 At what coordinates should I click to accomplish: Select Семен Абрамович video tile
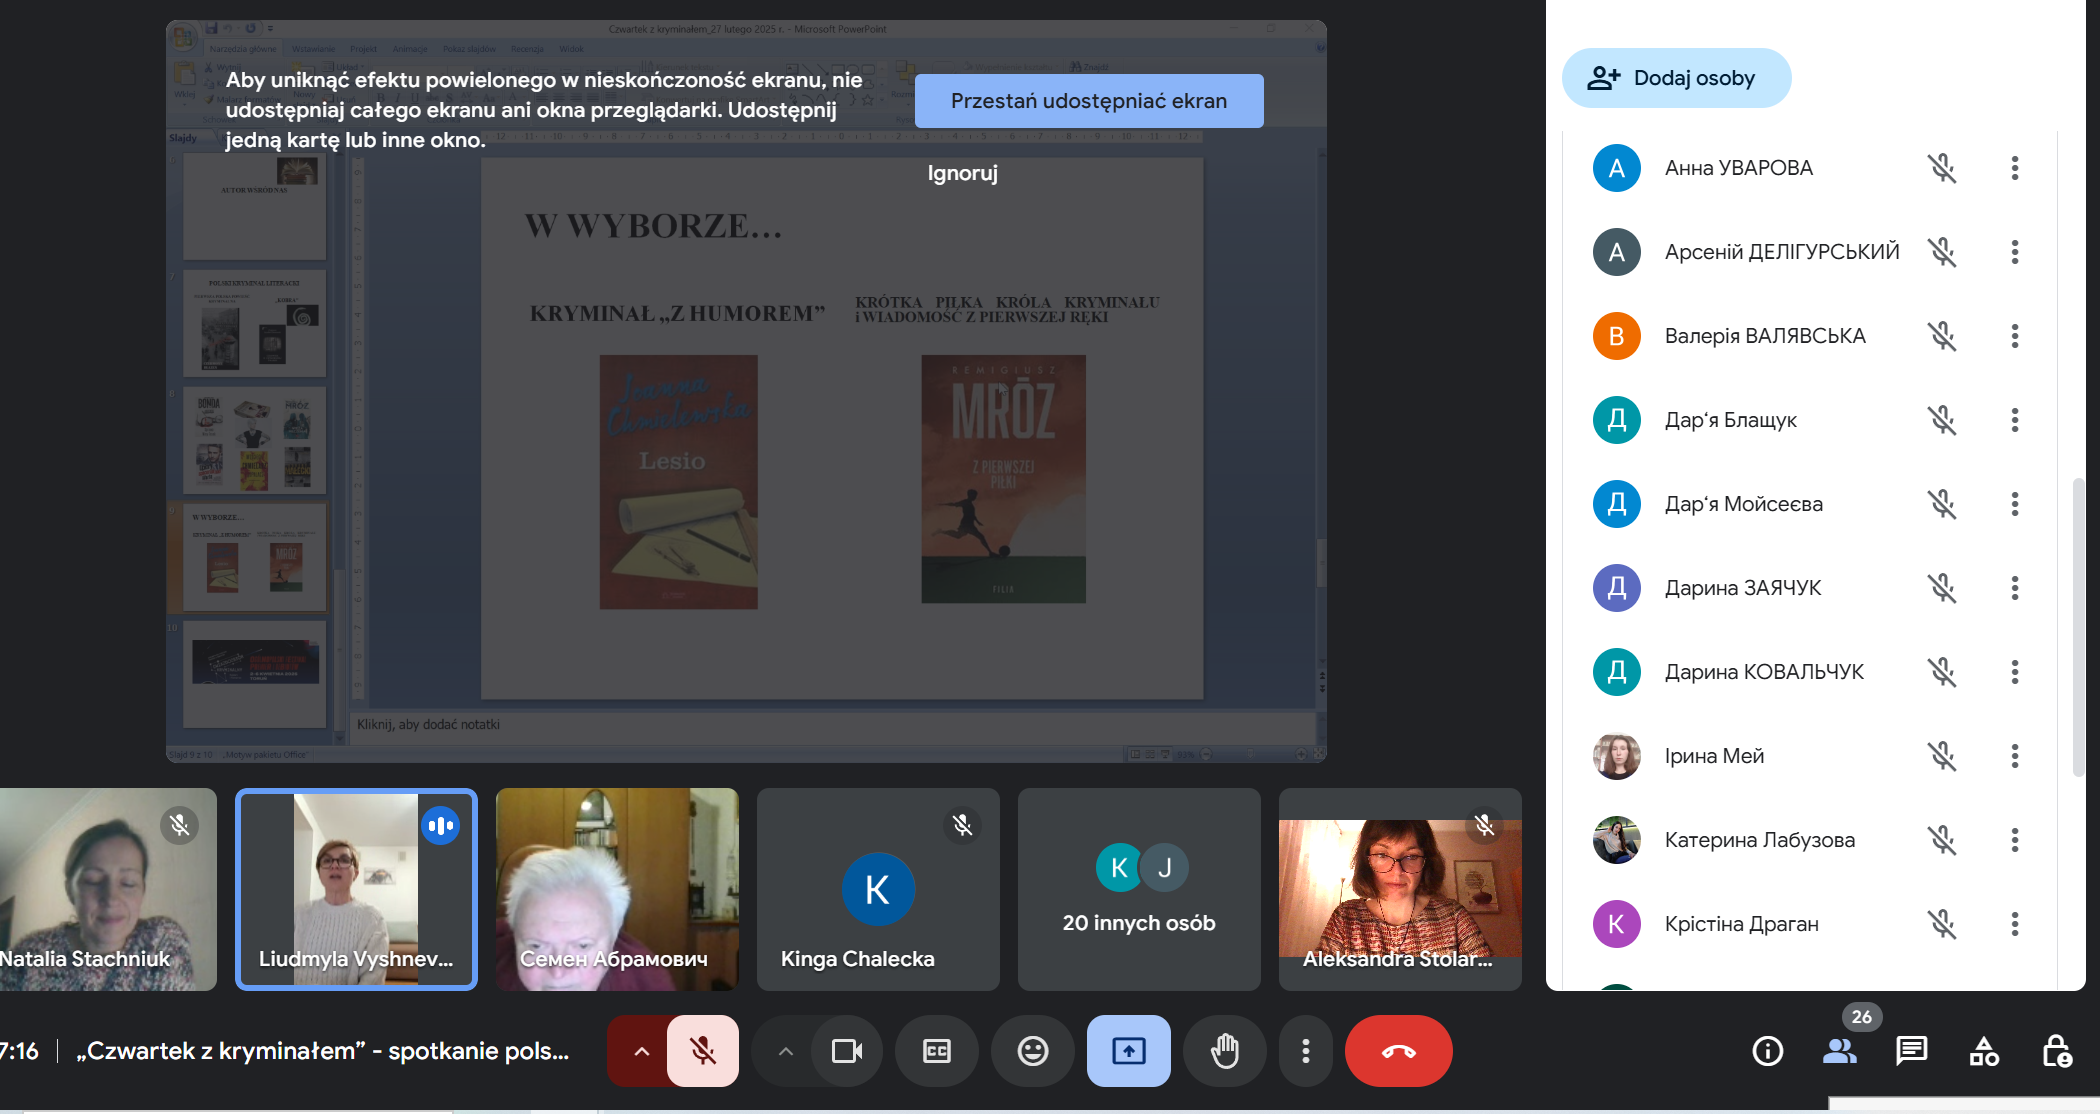click(617, 890)
